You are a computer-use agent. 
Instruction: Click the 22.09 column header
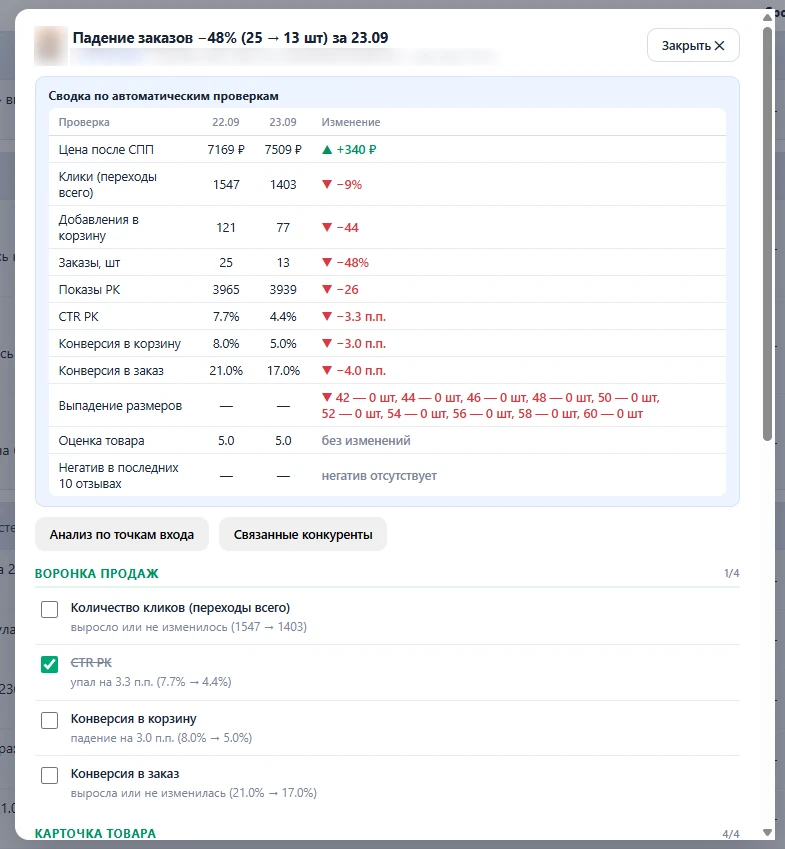tap(226, 122)
